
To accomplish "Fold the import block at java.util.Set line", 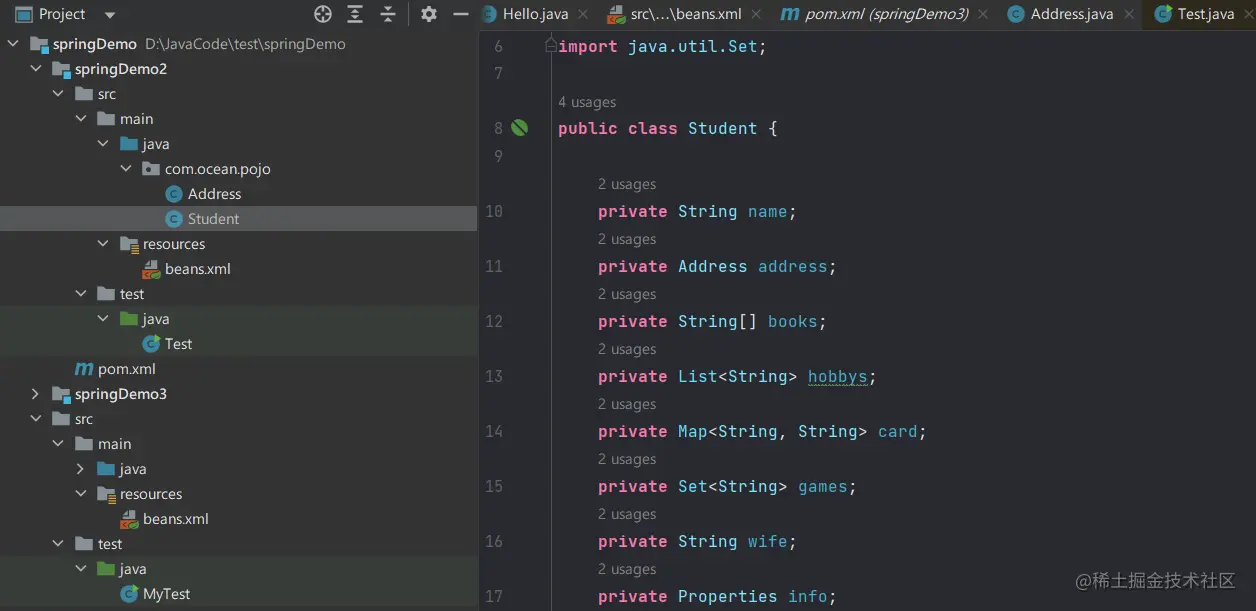I will 549,46.
